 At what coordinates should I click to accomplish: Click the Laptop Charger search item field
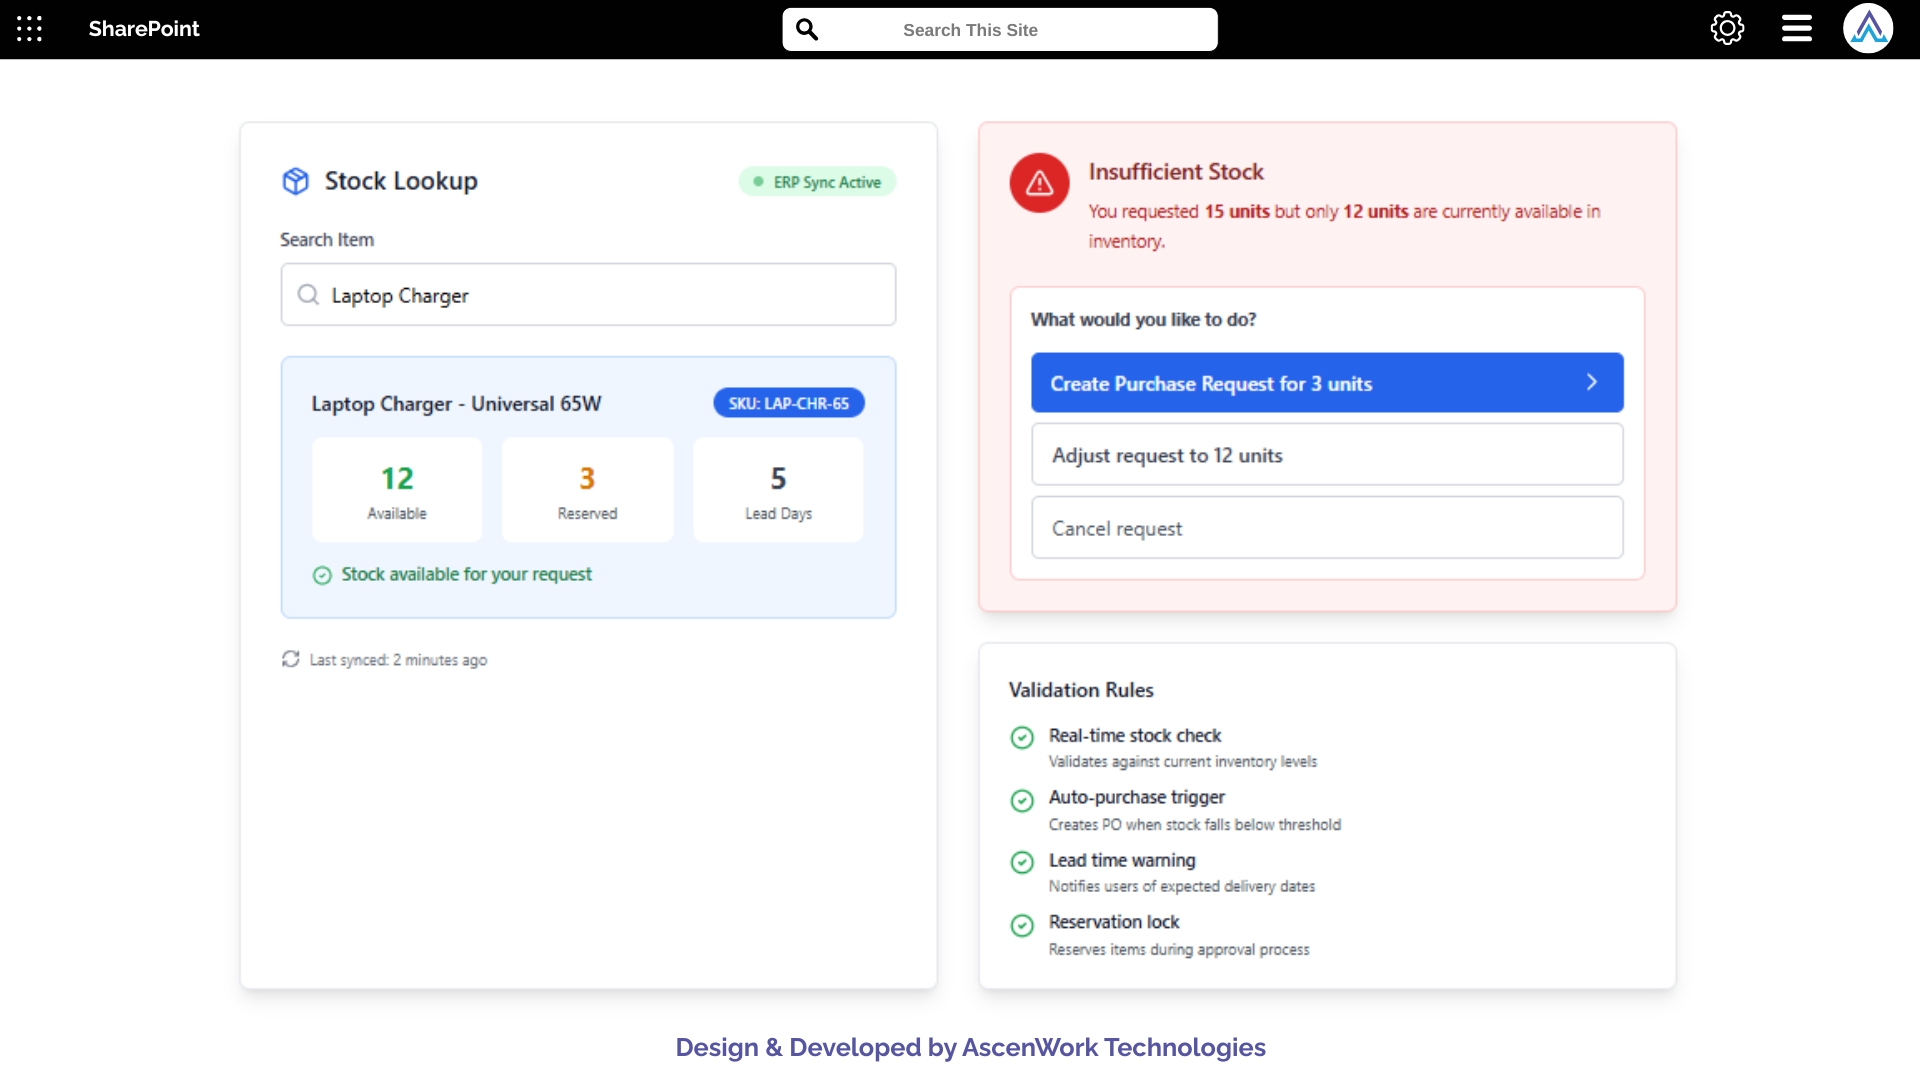(600, 295)
